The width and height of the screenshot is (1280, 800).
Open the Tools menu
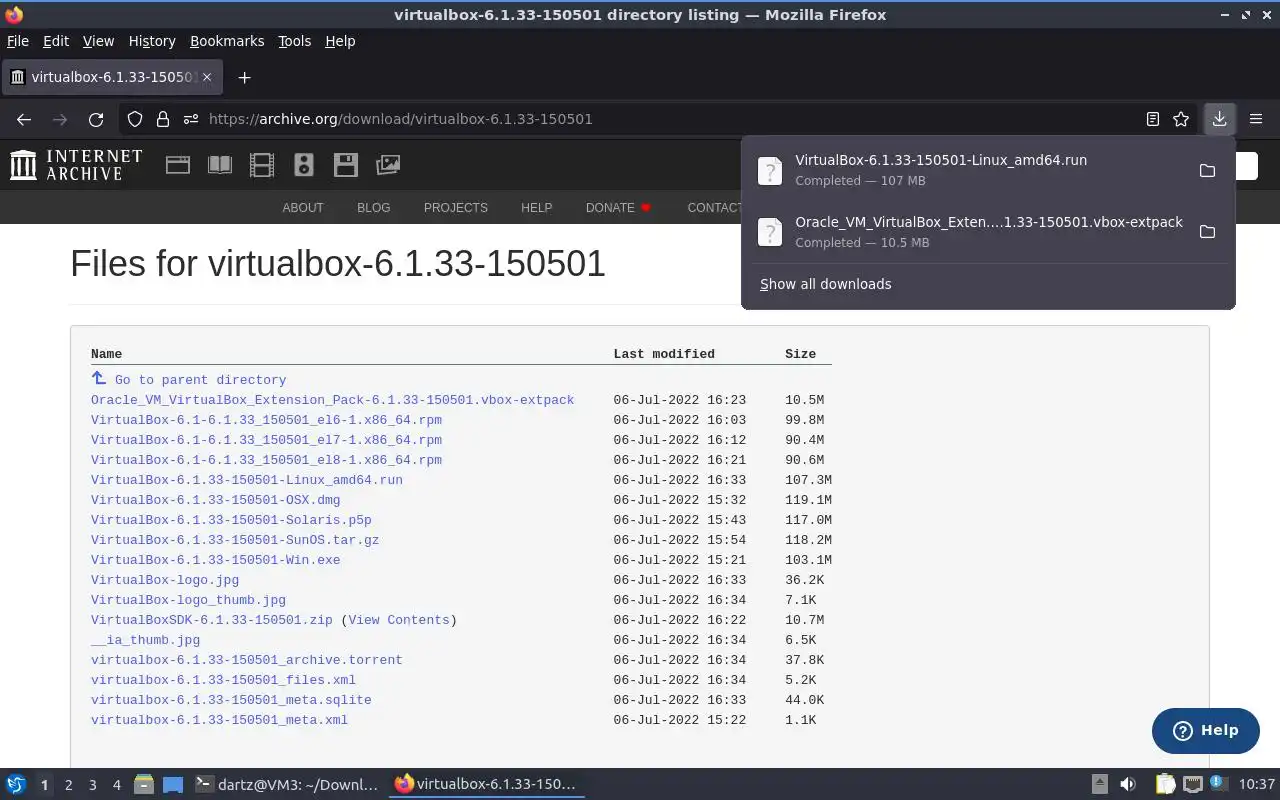tap(294, 41)
